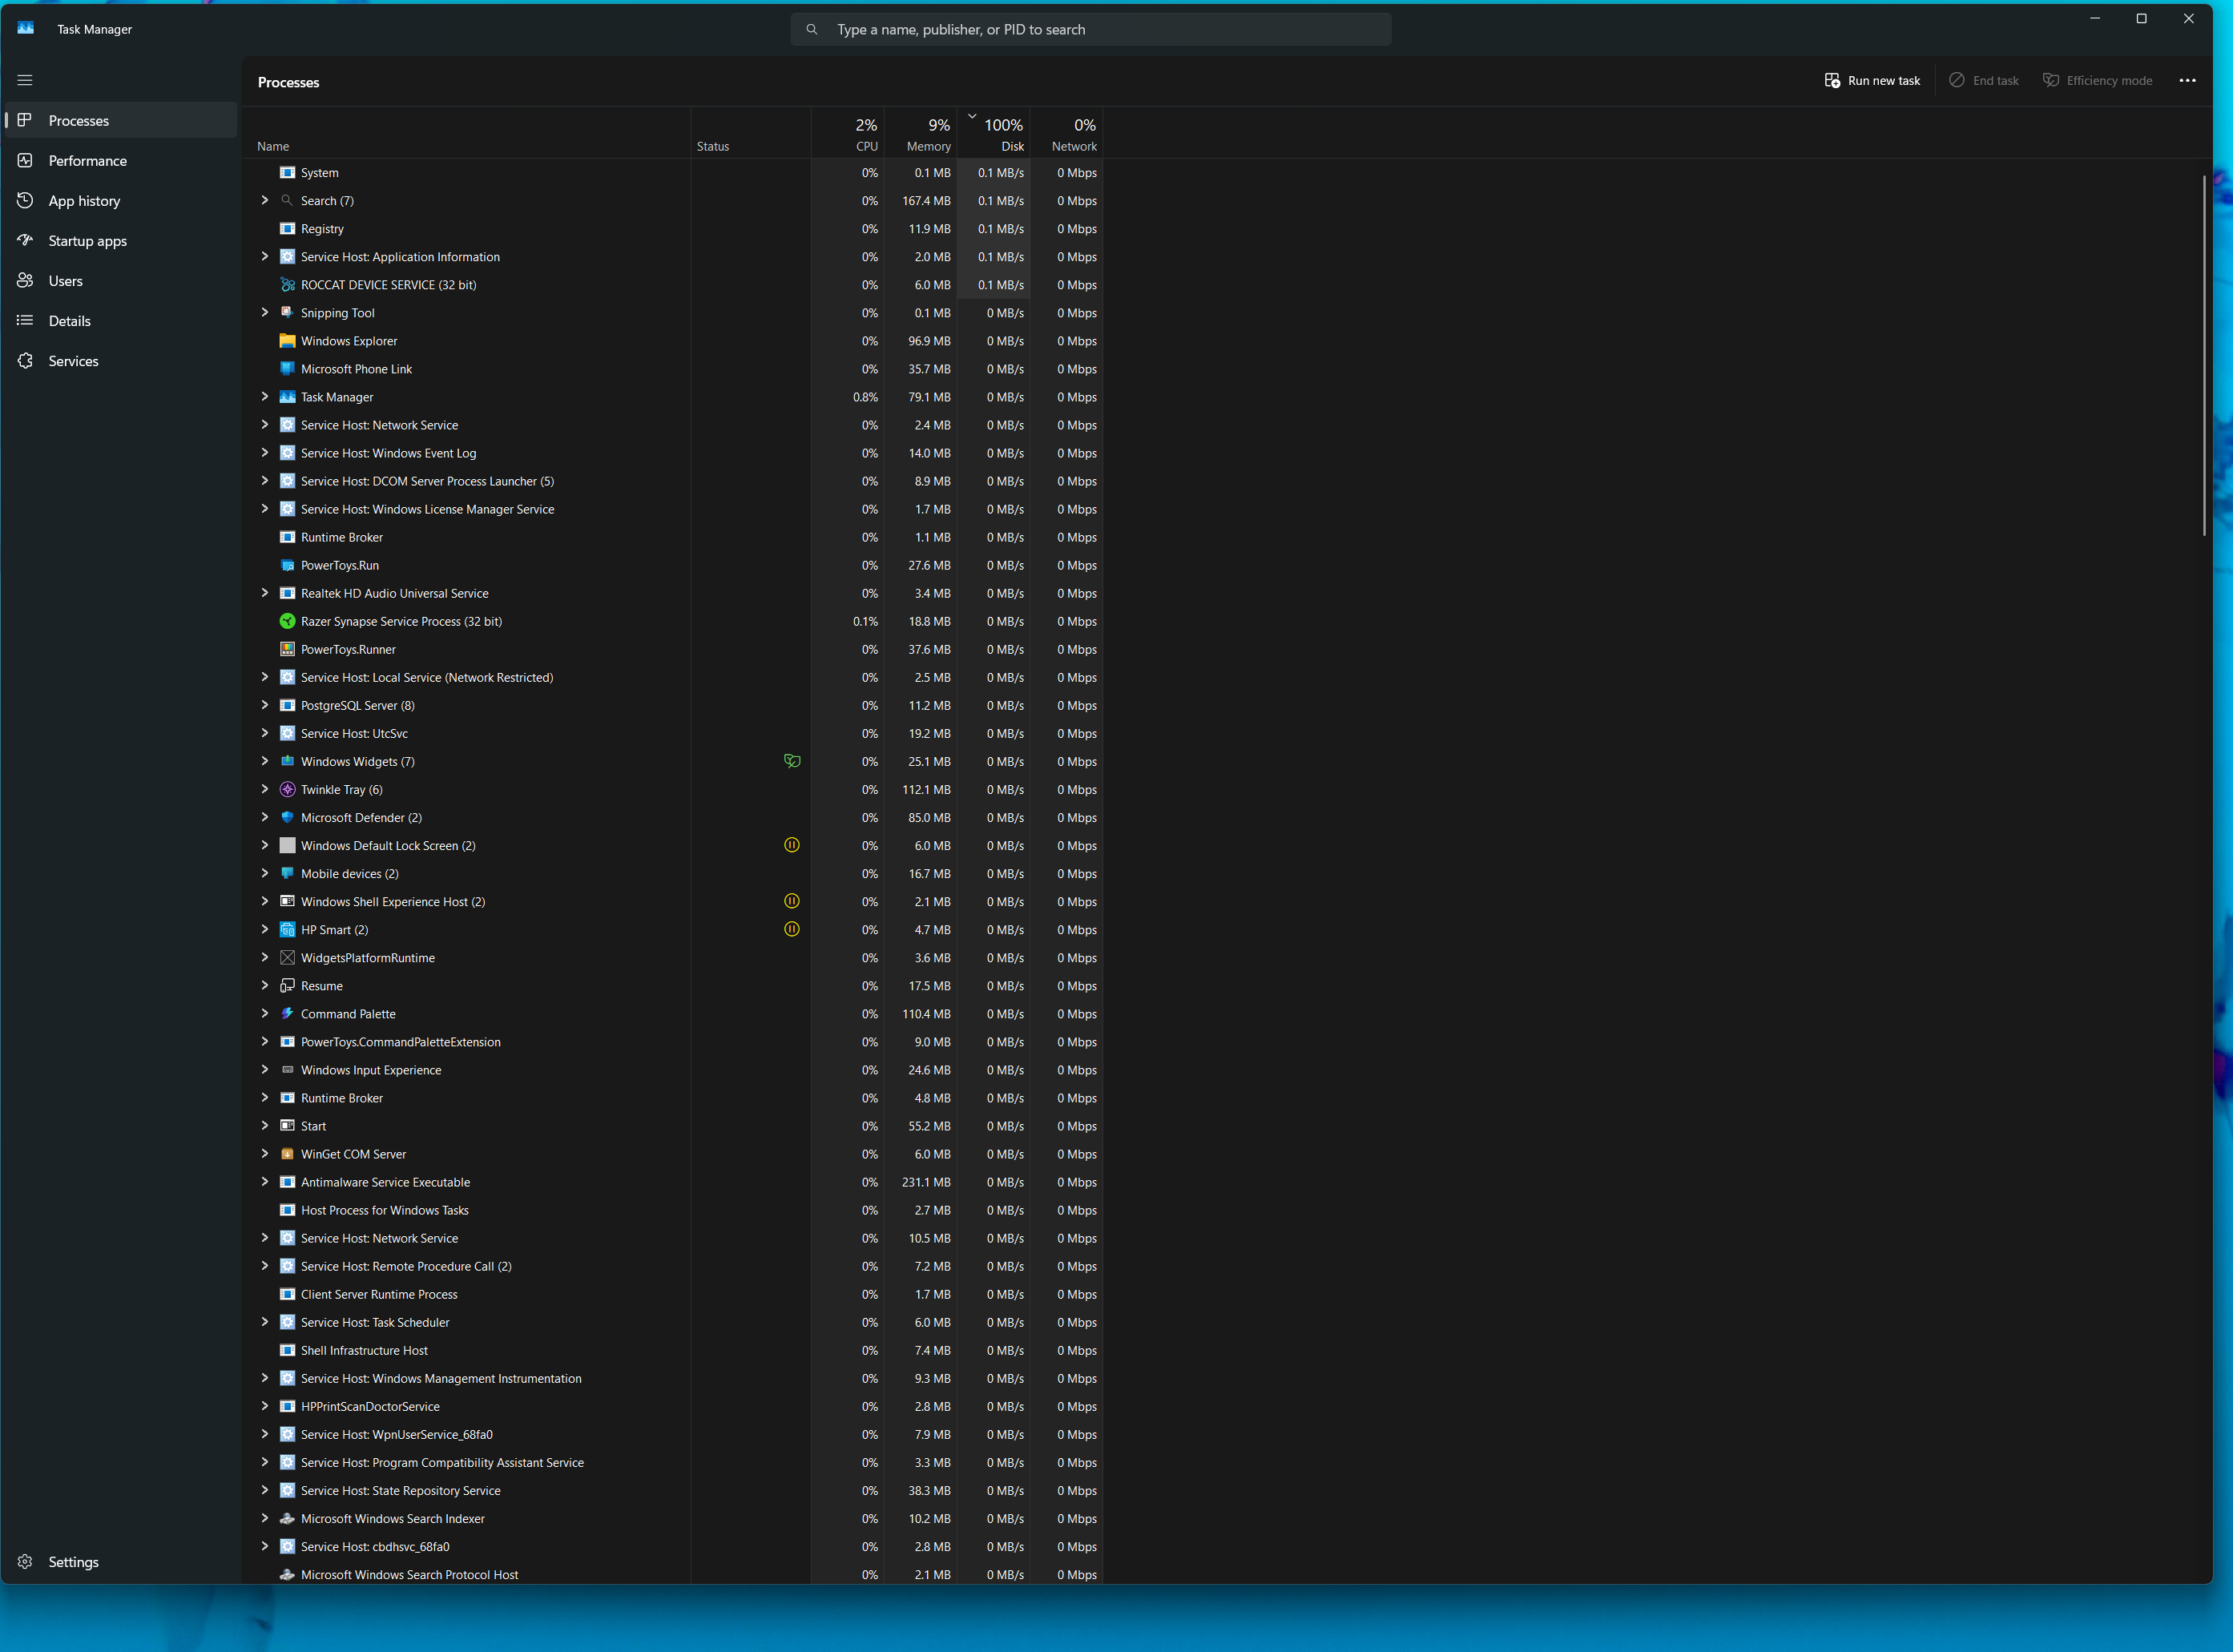Click the End task button
Image resolution: width=2233 pixels, height=1652 pixels.
click(1984, 80)
